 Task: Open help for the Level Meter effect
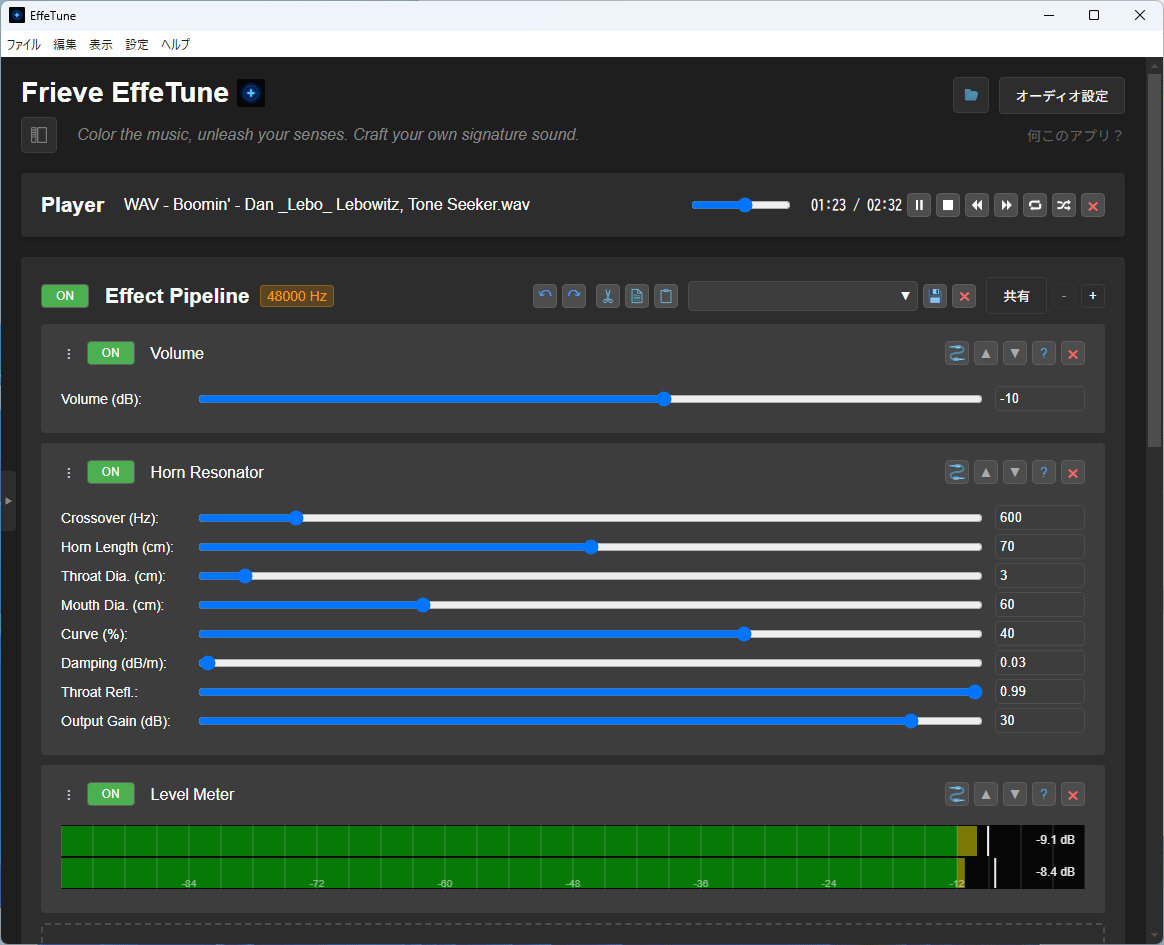[1044, 793]
